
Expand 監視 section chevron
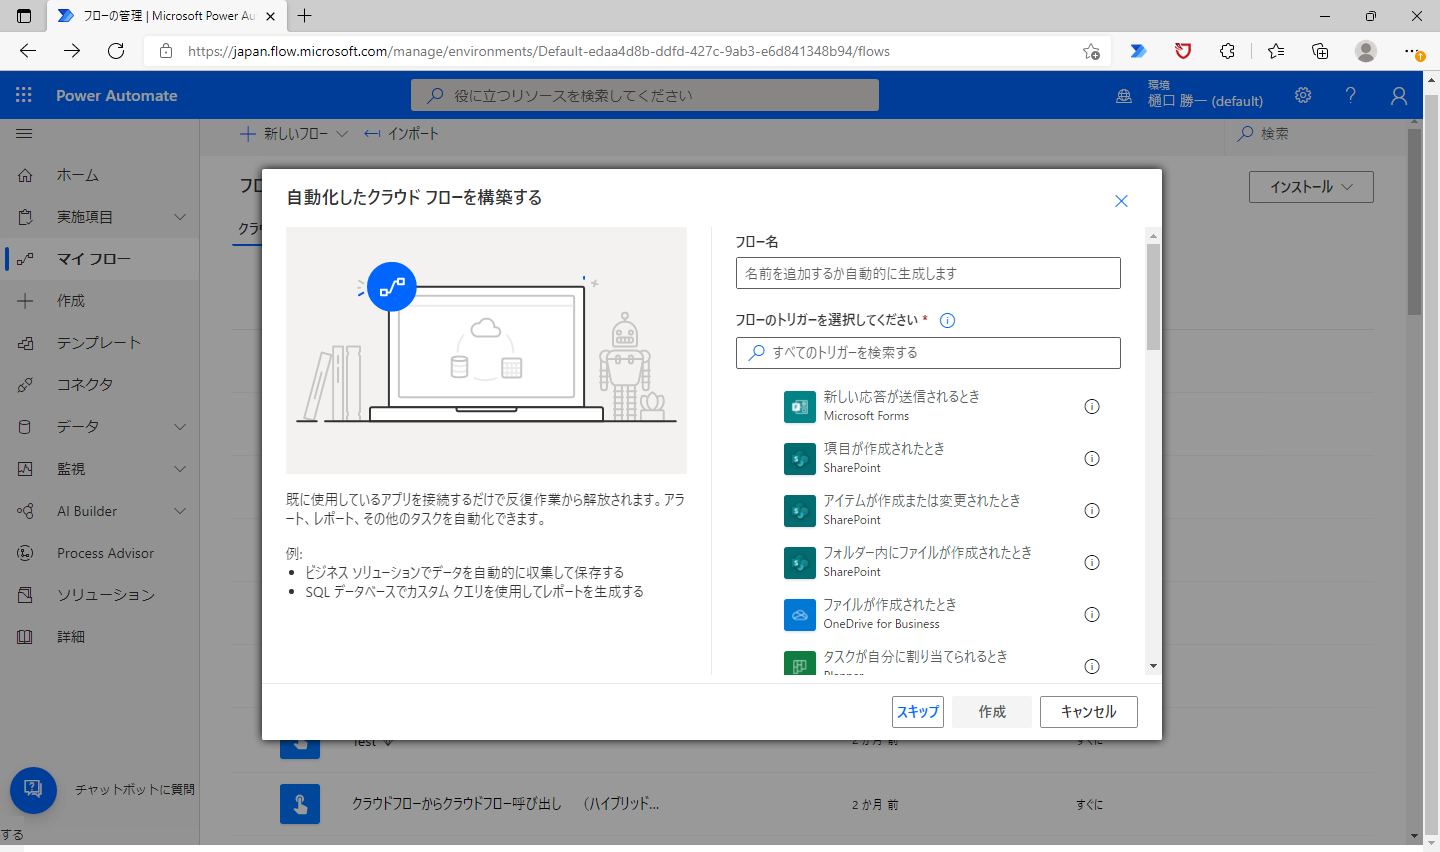(x=180, y=469)
